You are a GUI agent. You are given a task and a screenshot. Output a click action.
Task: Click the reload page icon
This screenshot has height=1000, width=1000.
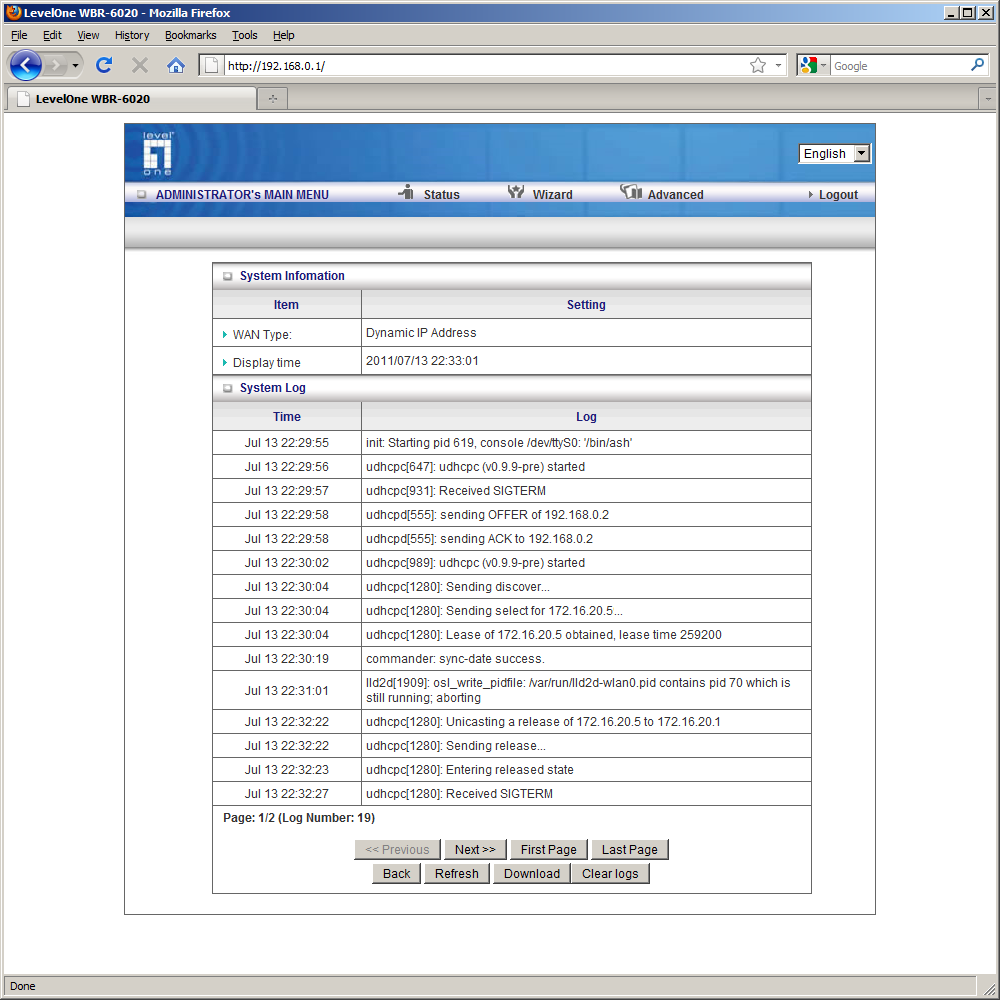coord(104,65)
